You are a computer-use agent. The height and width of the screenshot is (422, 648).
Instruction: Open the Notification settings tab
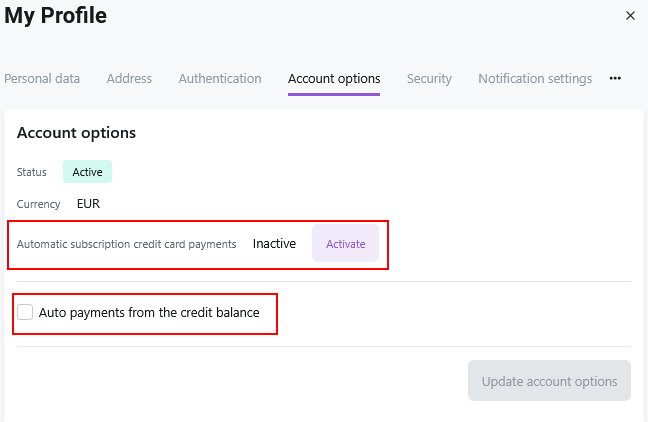tap(535, 79)
